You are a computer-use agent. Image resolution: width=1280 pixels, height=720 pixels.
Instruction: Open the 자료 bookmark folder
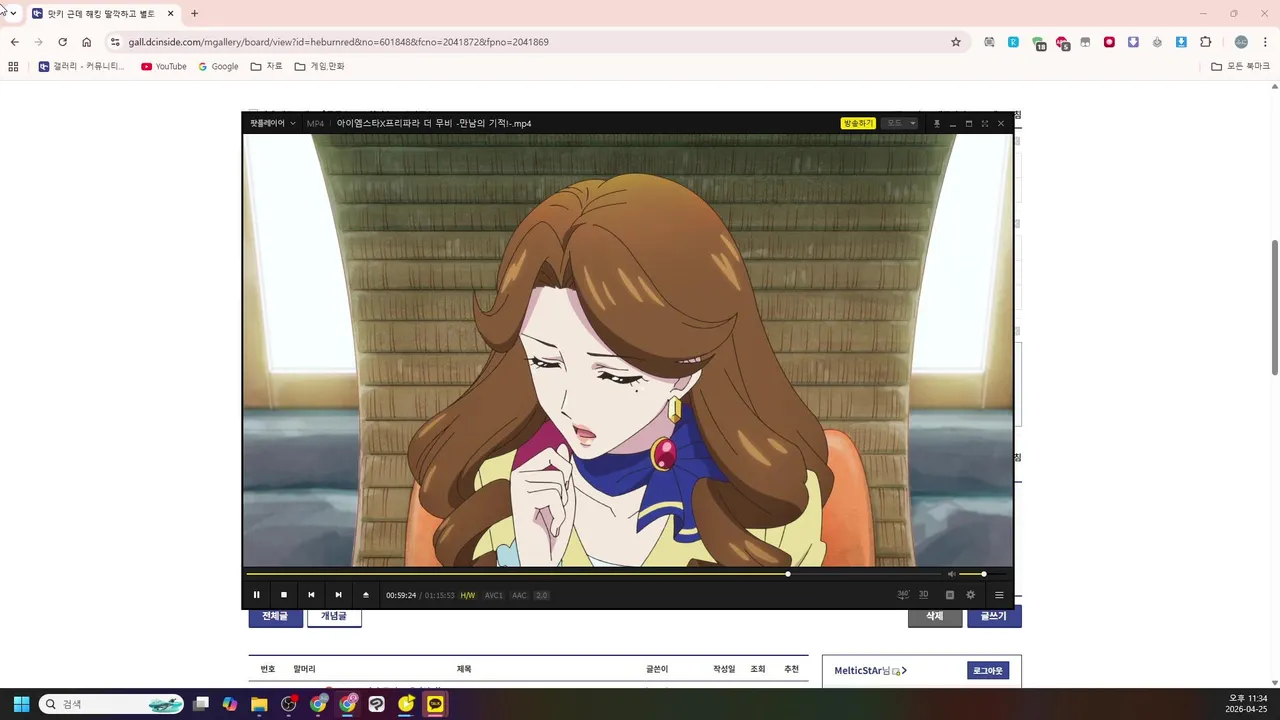pyautogui.click(x=266, y=67)
